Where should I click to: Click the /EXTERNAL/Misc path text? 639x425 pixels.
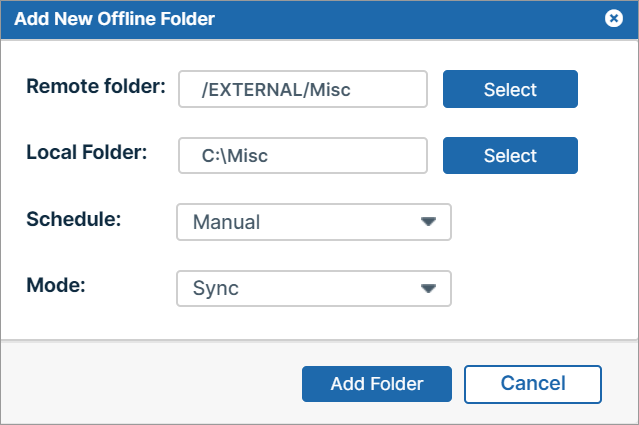click(276, 90)
